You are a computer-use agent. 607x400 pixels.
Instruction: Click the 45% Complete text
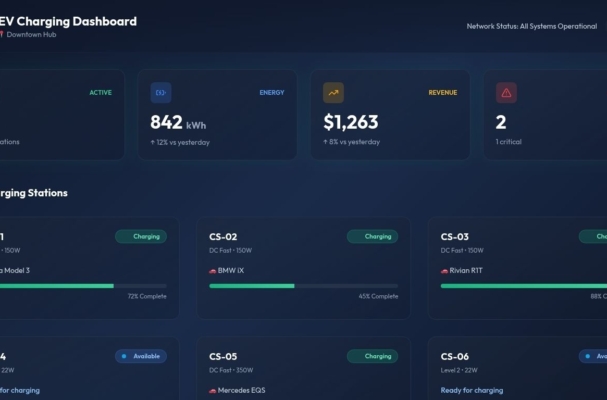coord(378,297)
